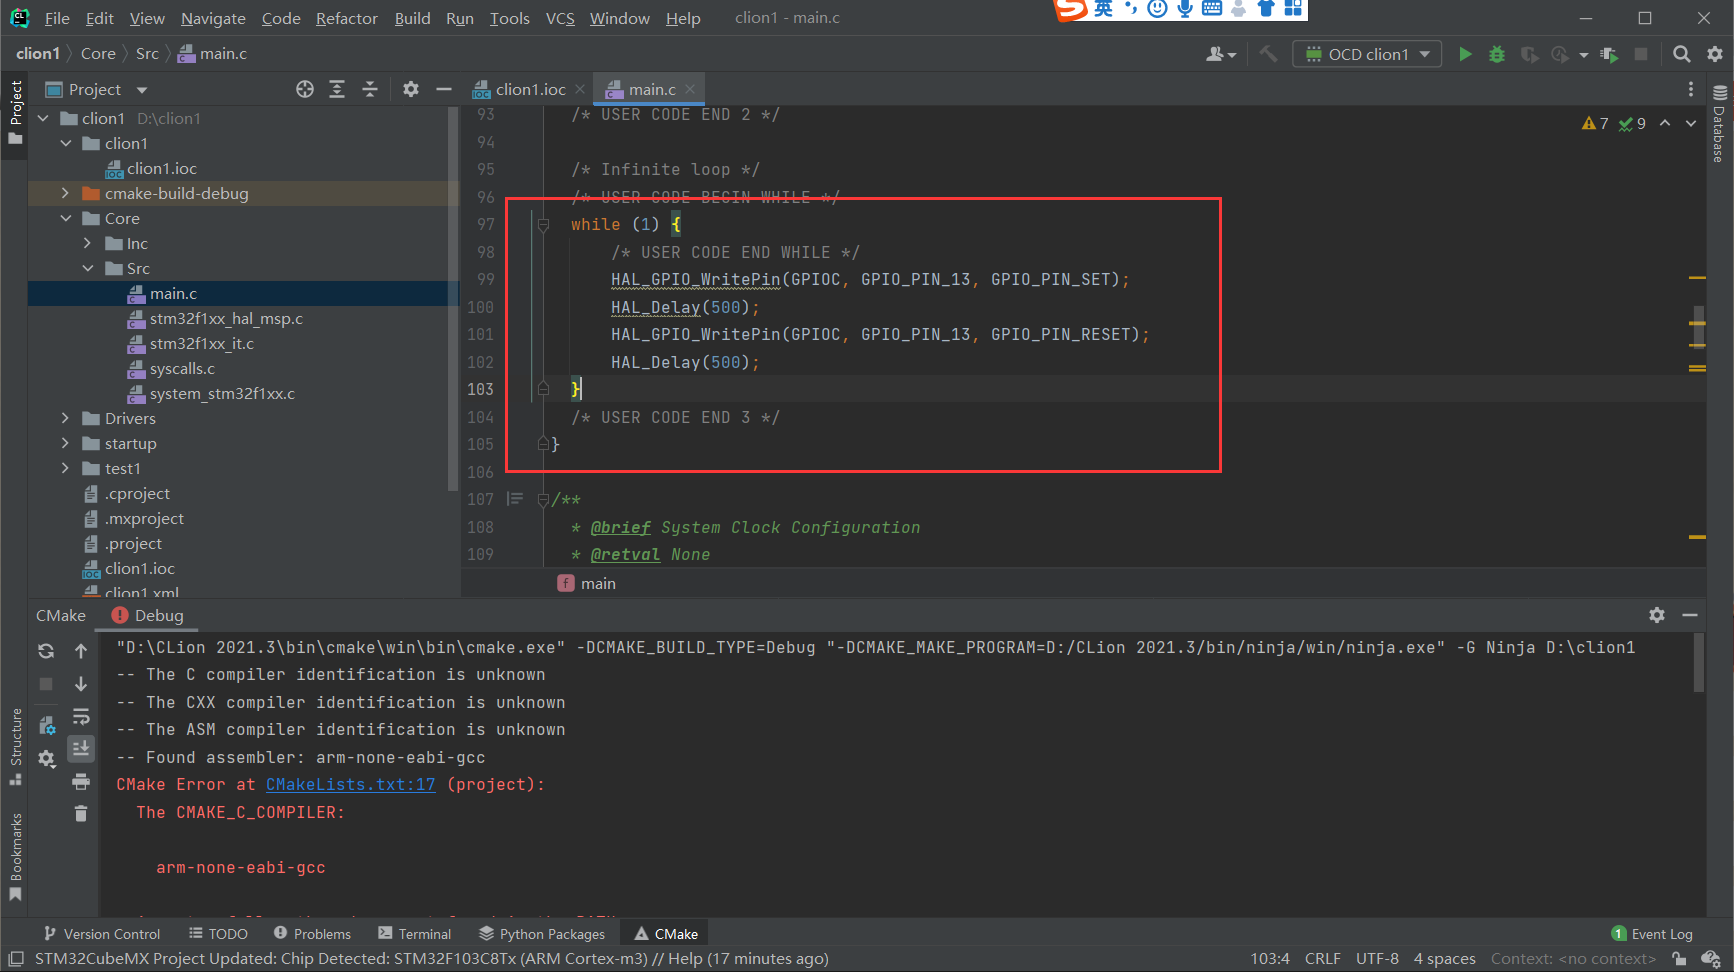Click UTF-8 encoding in status bar
Screen dimensions: 1734x972
tap(1377, 958)
